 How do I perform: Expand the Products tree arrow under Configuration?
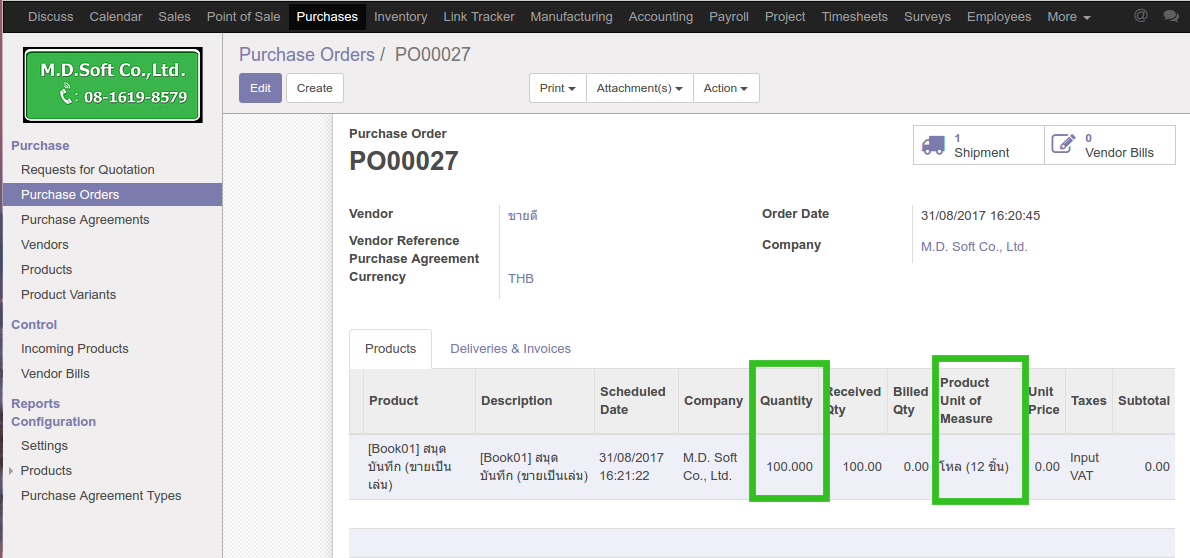(x=11, y=471)
